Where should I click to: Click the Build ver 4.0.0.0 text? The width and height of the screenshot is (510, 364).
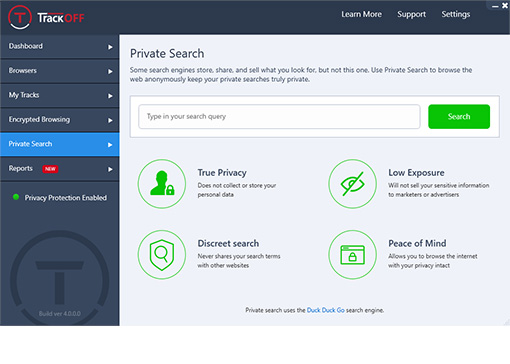click(x=60, y=314)
